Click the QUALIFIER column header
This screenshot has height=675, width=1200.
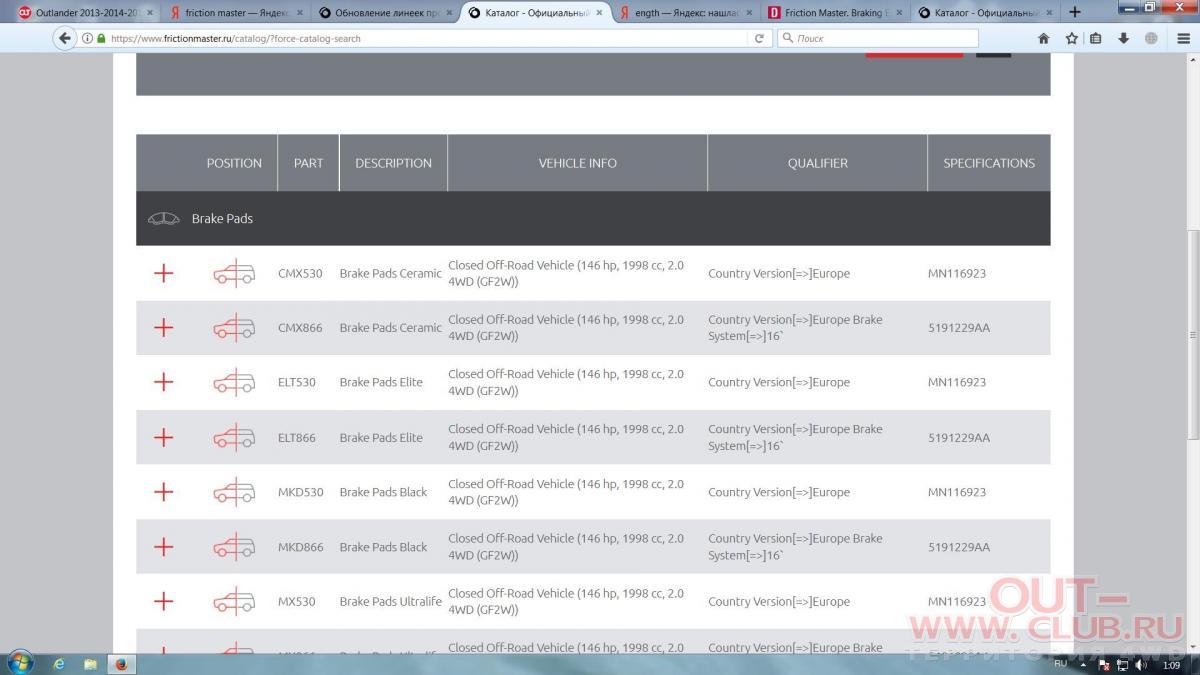click(817, 163)
